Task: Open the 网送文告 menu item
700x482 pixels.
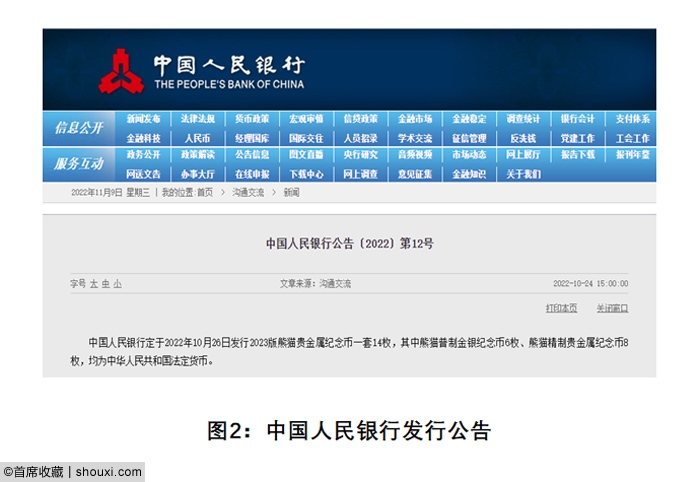Action: (143, 174)
